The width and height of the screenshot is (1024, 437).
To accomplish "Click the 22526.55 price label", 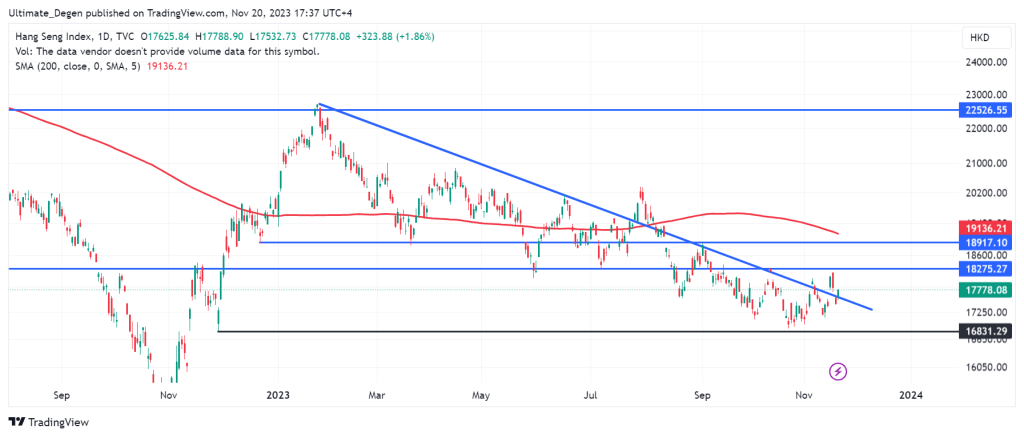I will click(x=985, y=110).
